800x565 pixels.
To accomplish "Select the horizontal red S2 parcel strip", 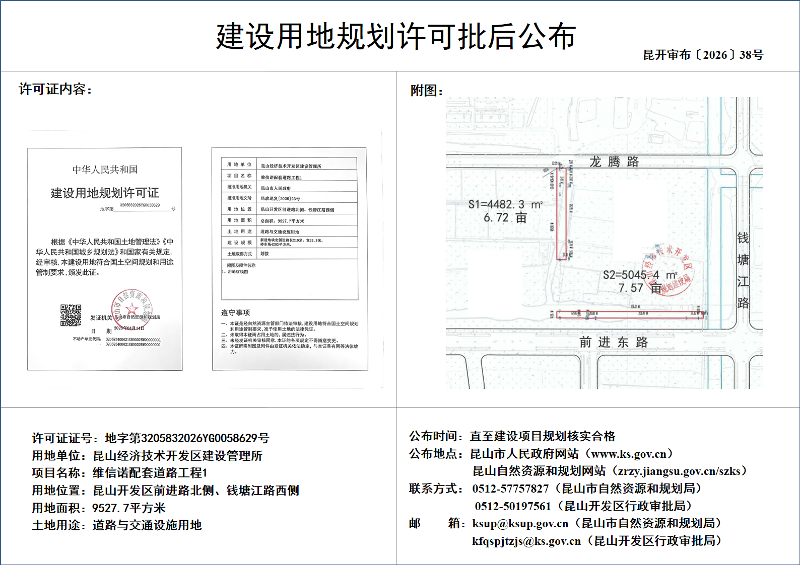I will coord(627,313).
